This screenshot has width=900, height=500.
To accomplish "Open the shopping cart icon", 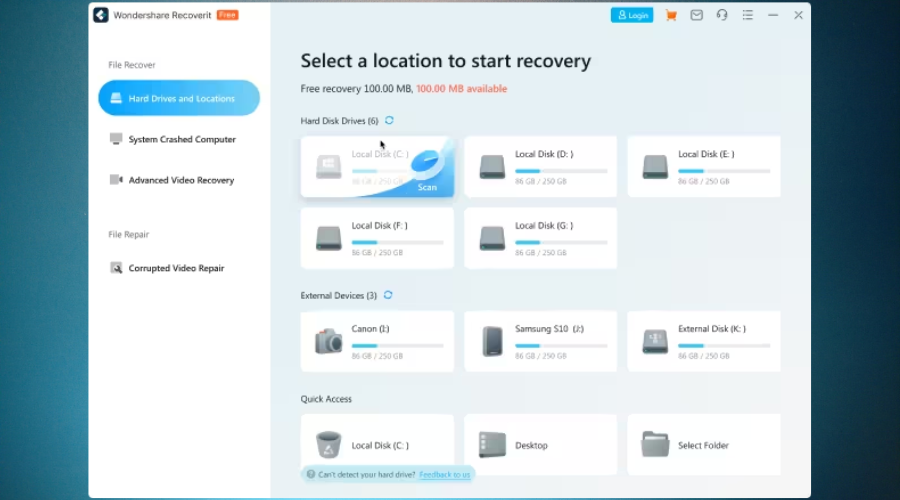I will click(x=670, y=15).
